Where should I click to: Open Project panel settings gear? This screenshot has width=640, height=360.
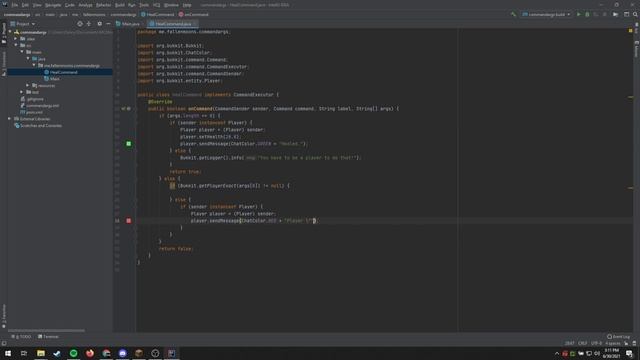click(x=100, y=24)
